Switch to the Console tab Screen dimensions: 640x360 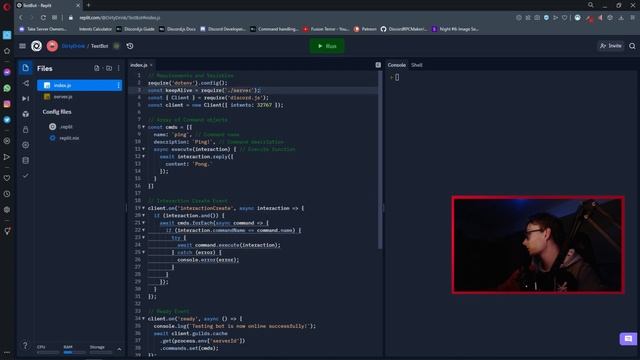coord(396,65)
